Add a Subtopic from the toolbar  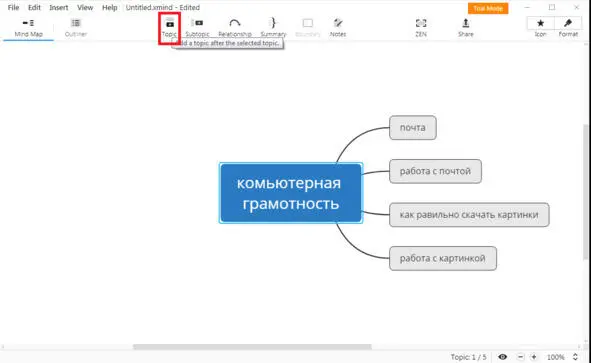[197, 28]
